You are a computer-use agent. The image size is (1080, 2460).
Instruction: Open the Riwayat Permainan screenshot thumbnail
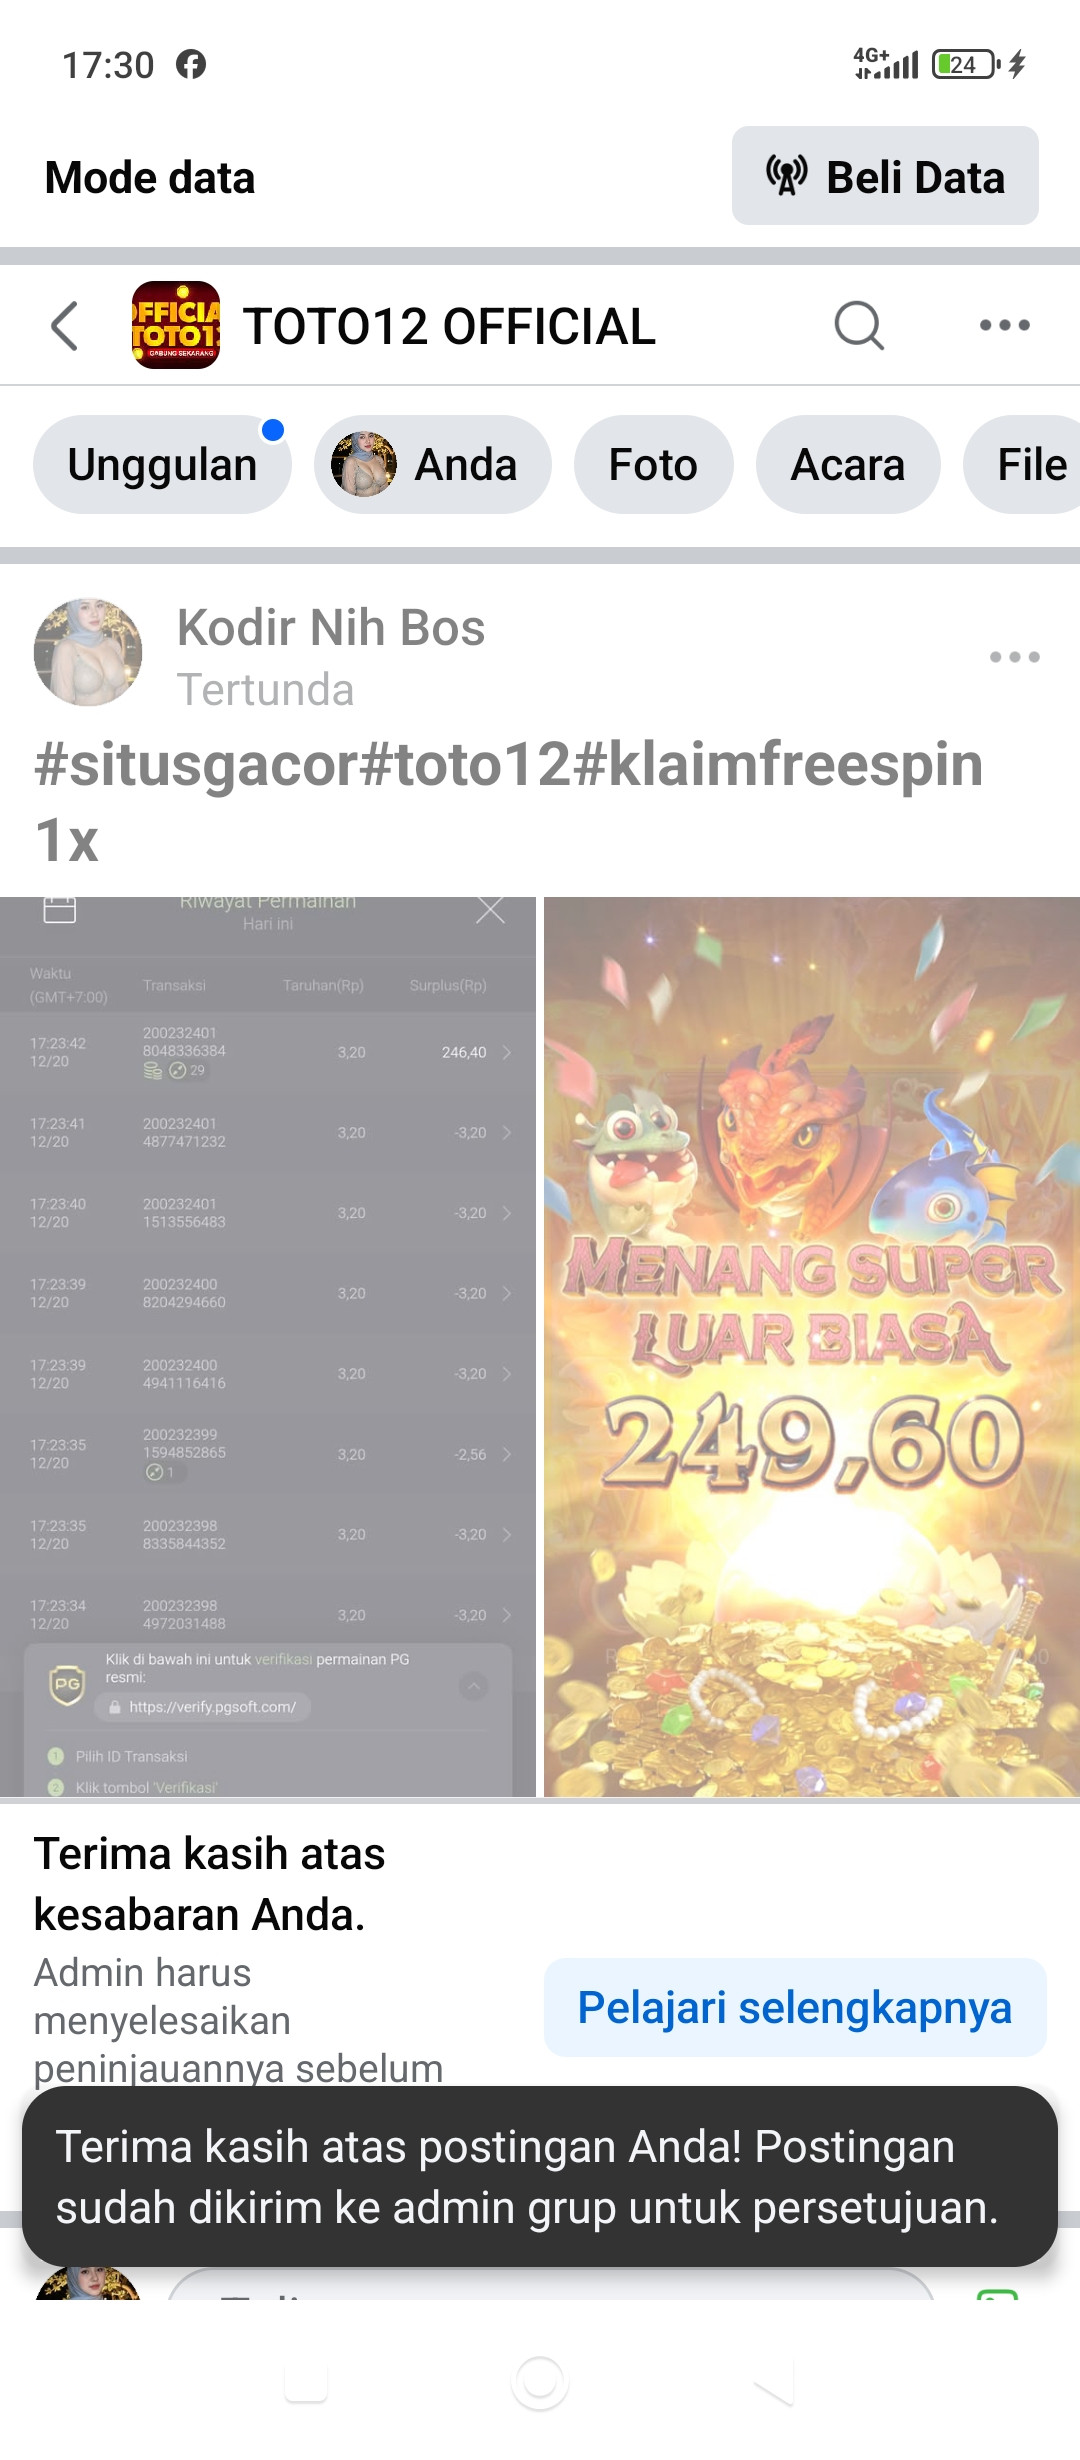(x=268, y=1346)
